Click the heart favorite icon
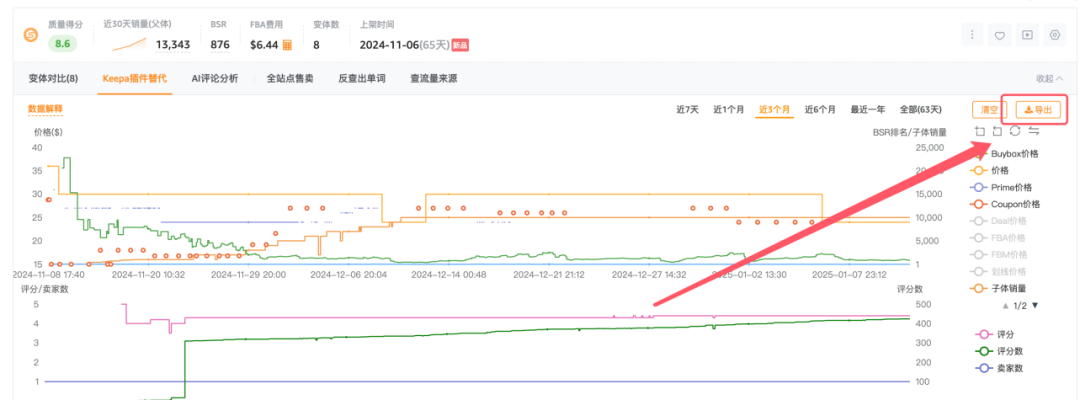 [x=999, y=35]
